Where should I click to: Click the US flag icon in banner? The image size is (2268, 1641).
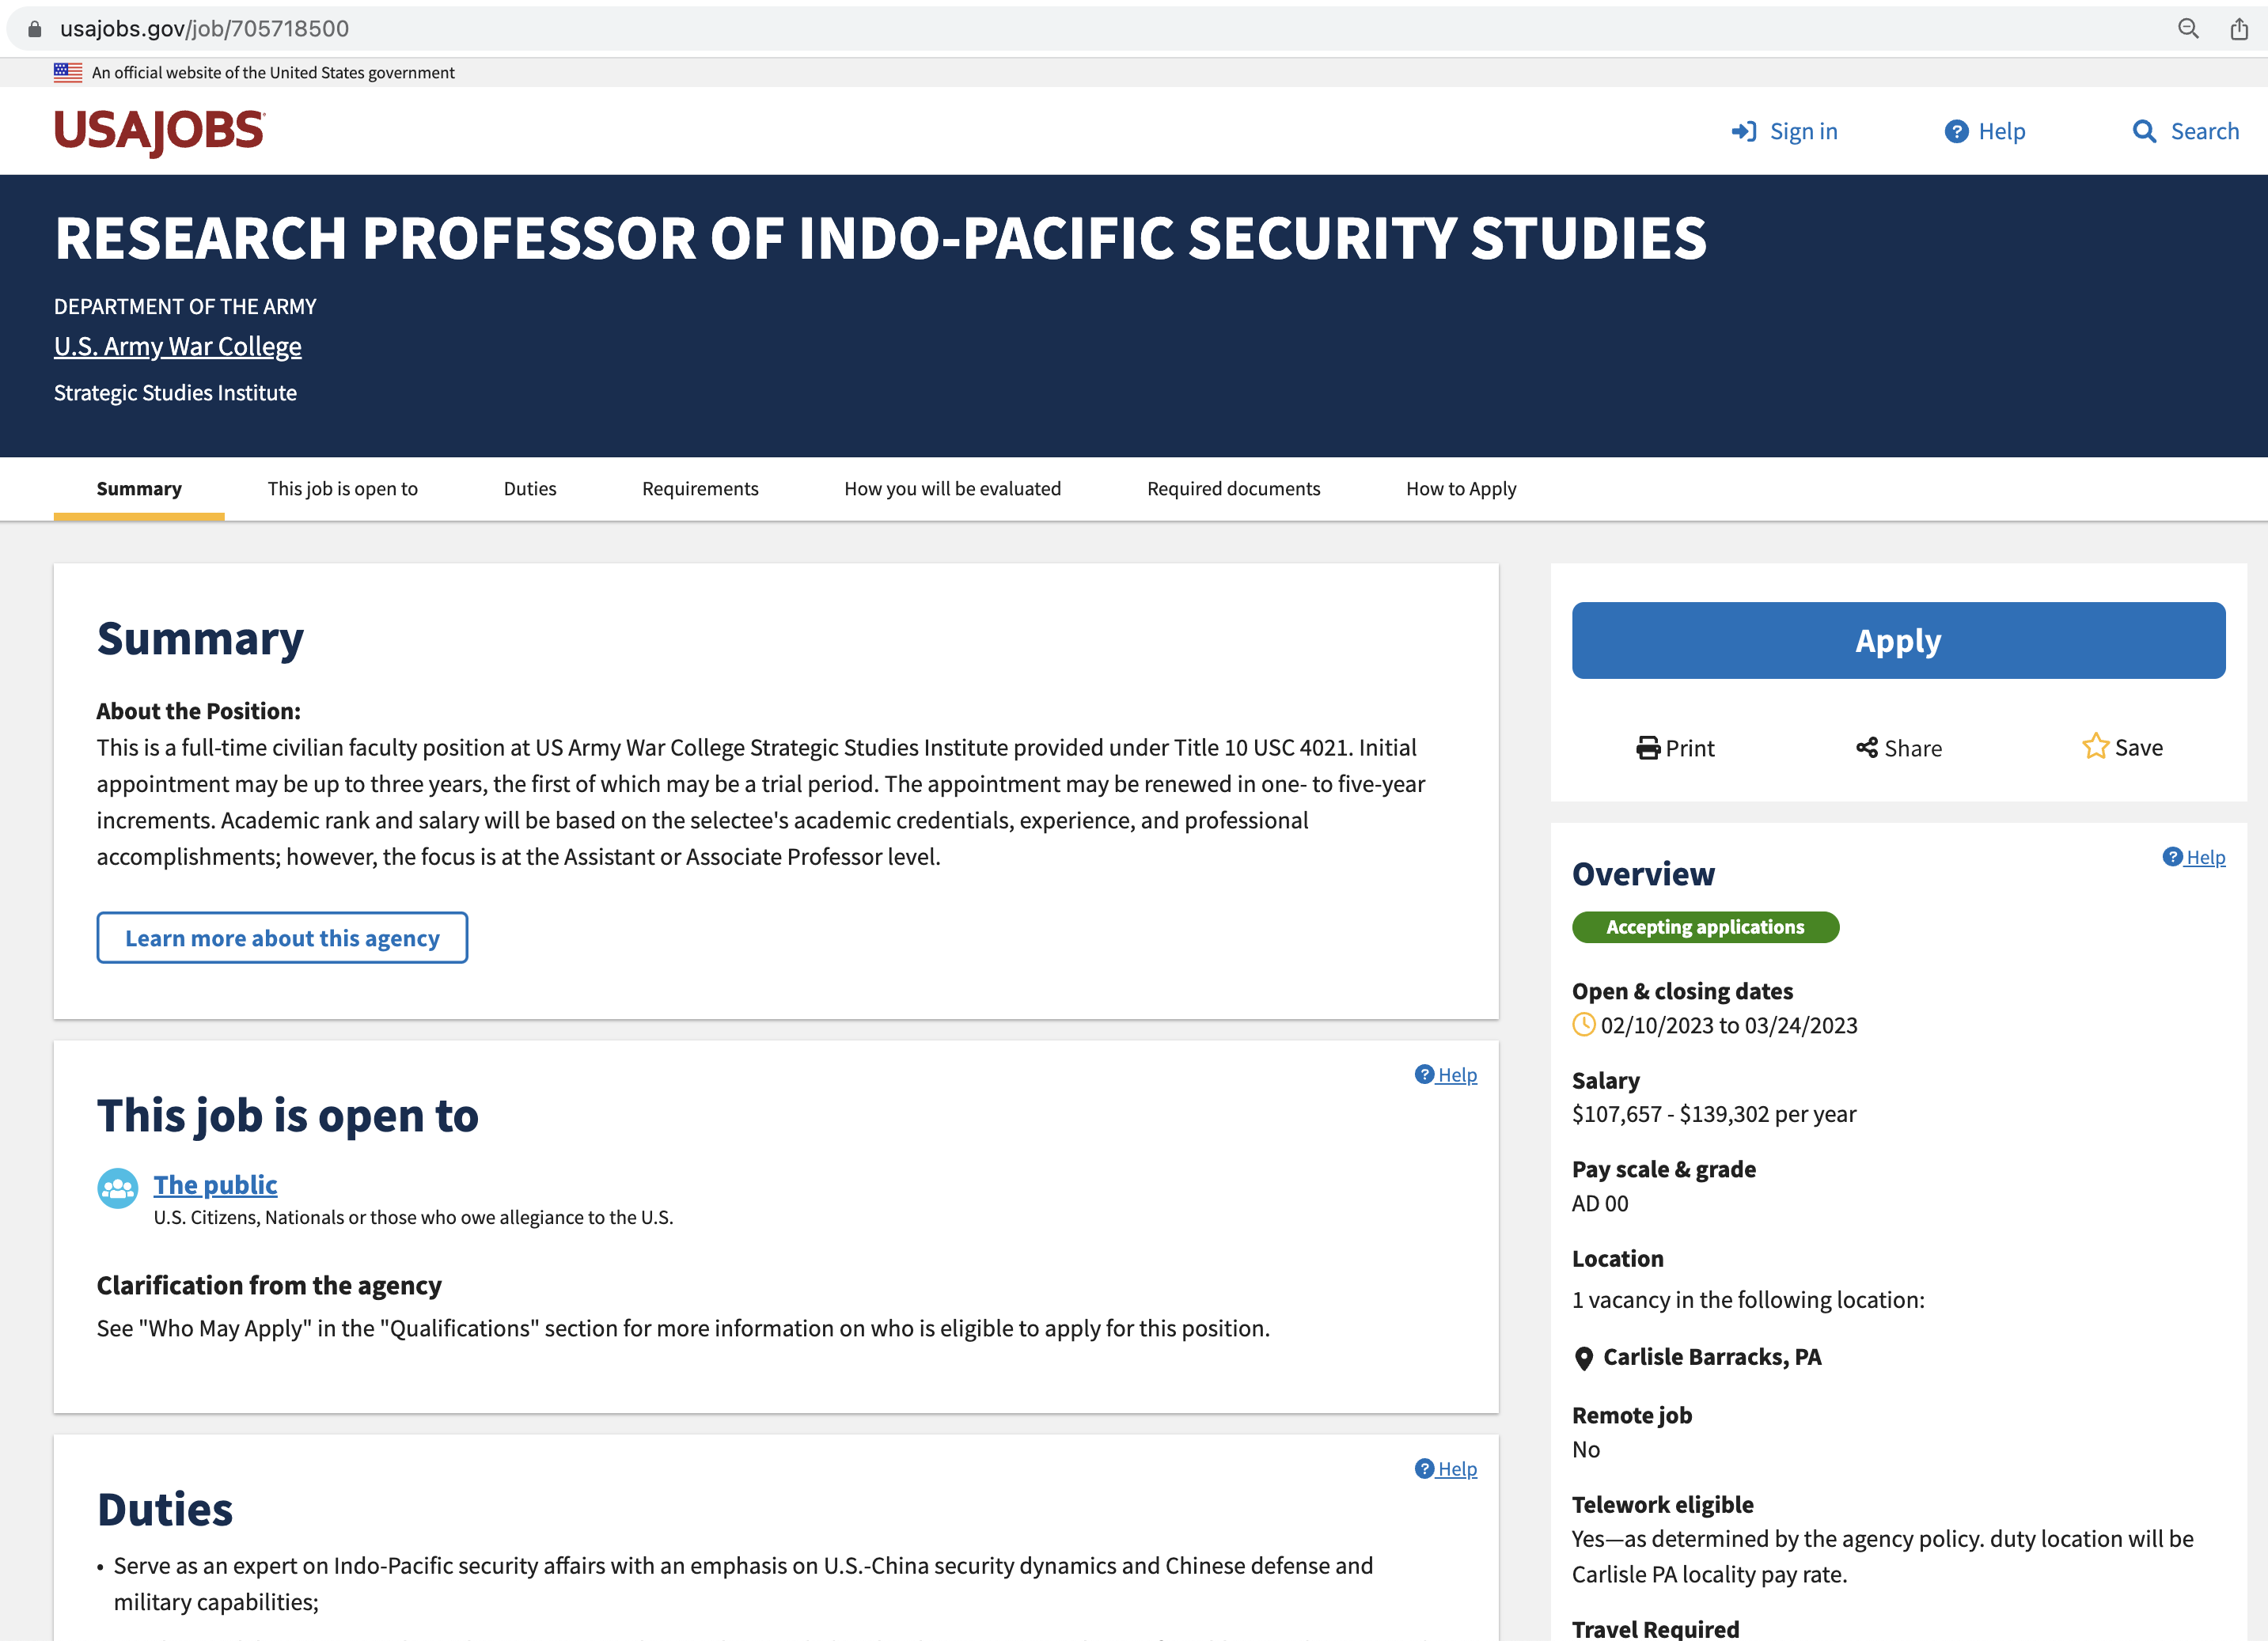point(68,72)
